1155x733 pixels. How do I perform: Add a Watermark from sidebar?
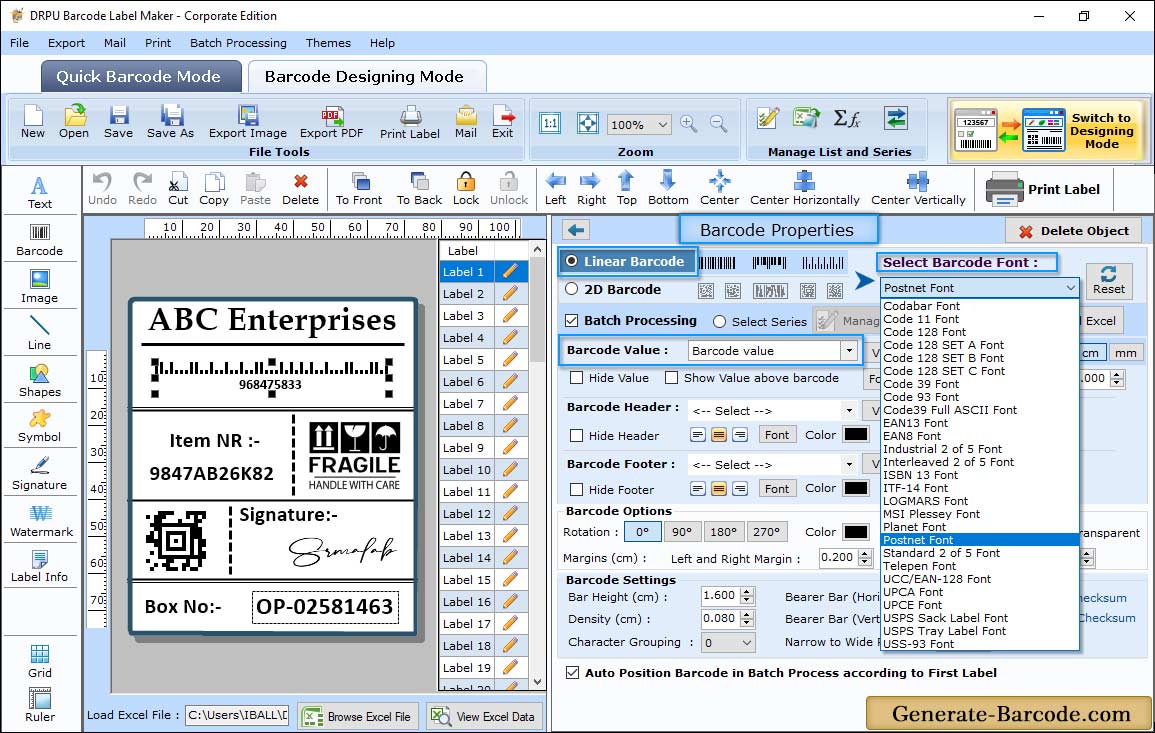tap(41, 521)
